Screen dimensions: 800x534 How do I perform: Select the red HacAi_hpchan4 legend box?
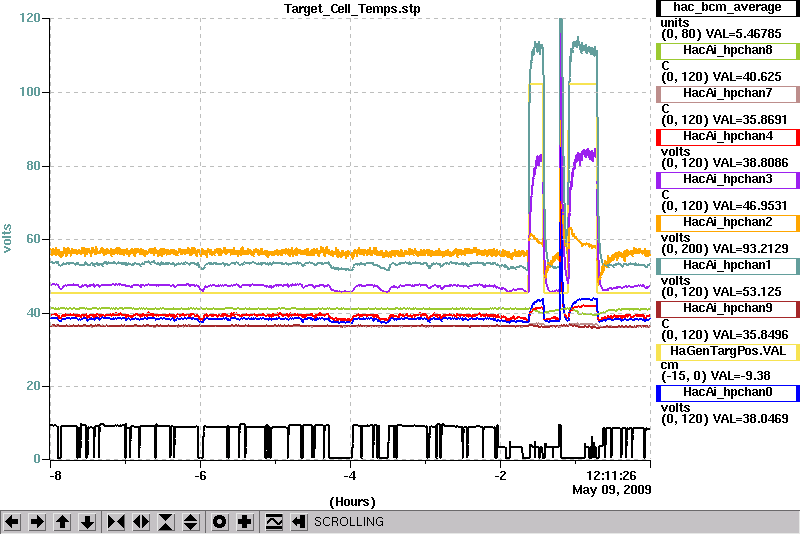tap(728, 137)
